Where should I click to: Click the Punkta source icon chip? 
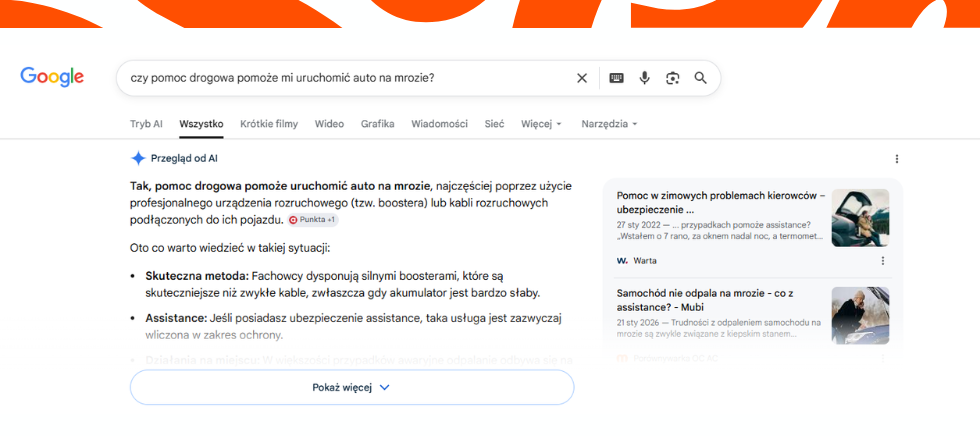293,220
